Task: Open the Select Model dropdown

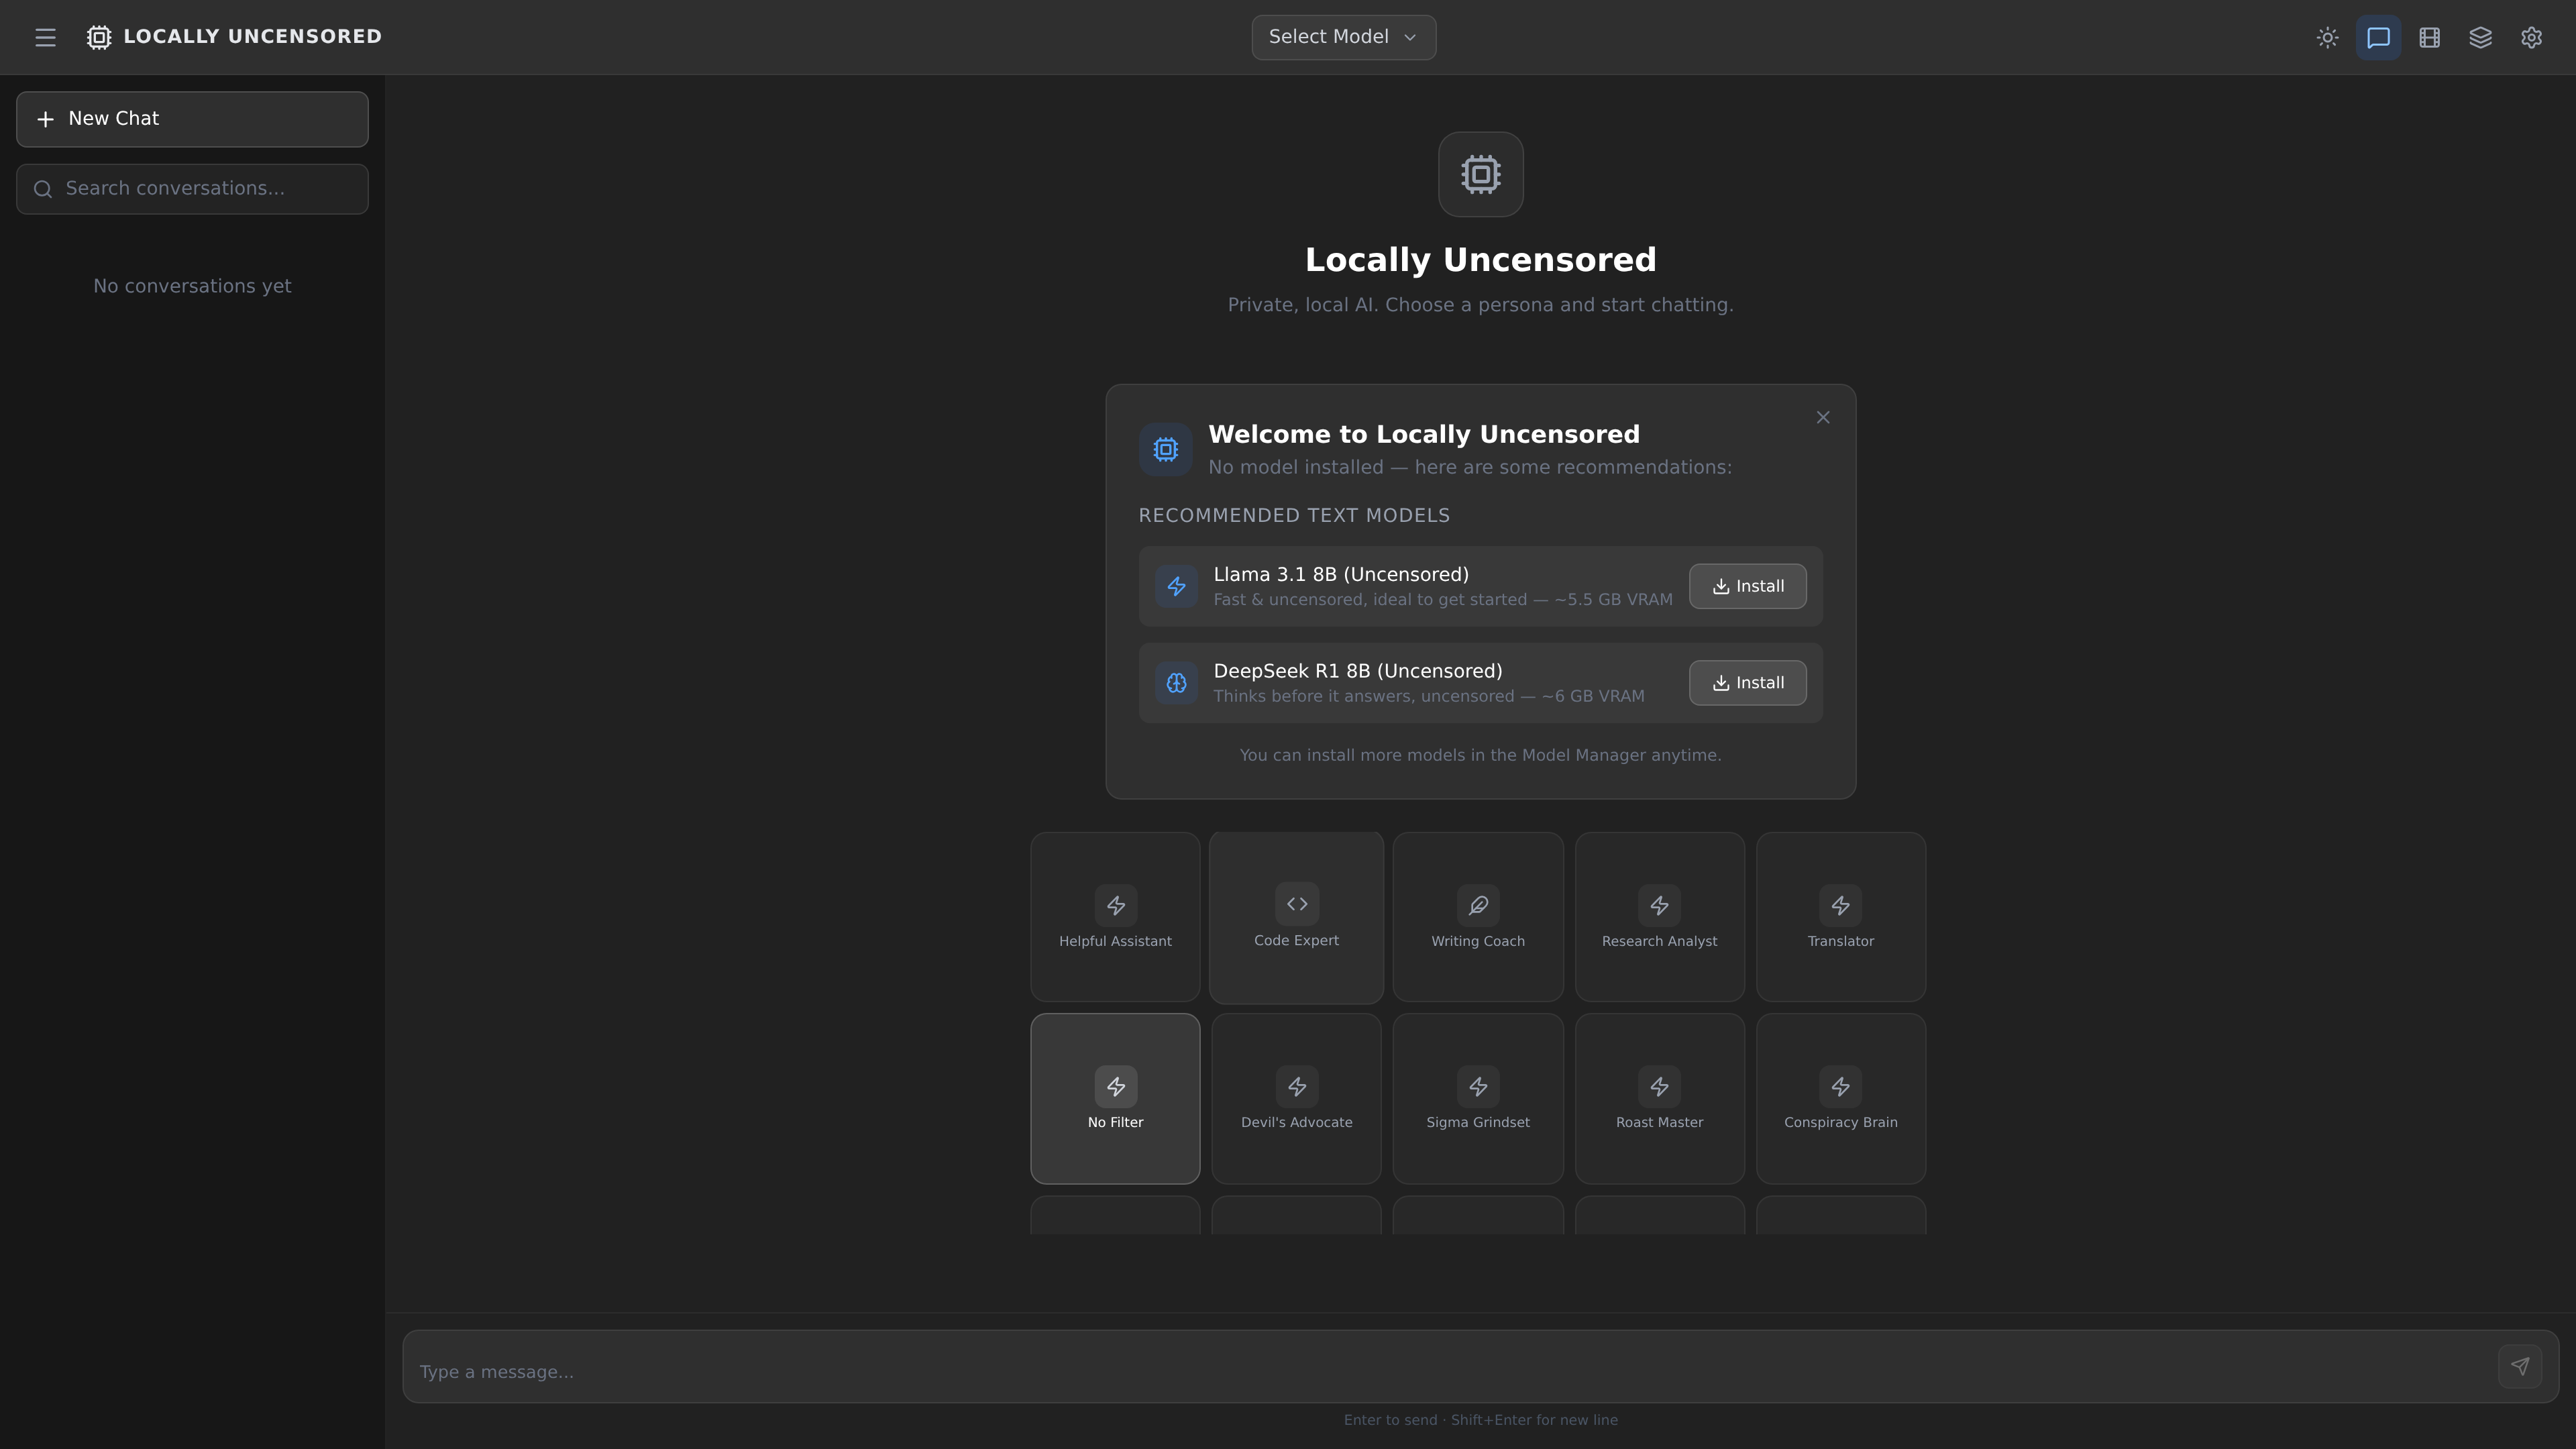Action: click(1343, 37)
